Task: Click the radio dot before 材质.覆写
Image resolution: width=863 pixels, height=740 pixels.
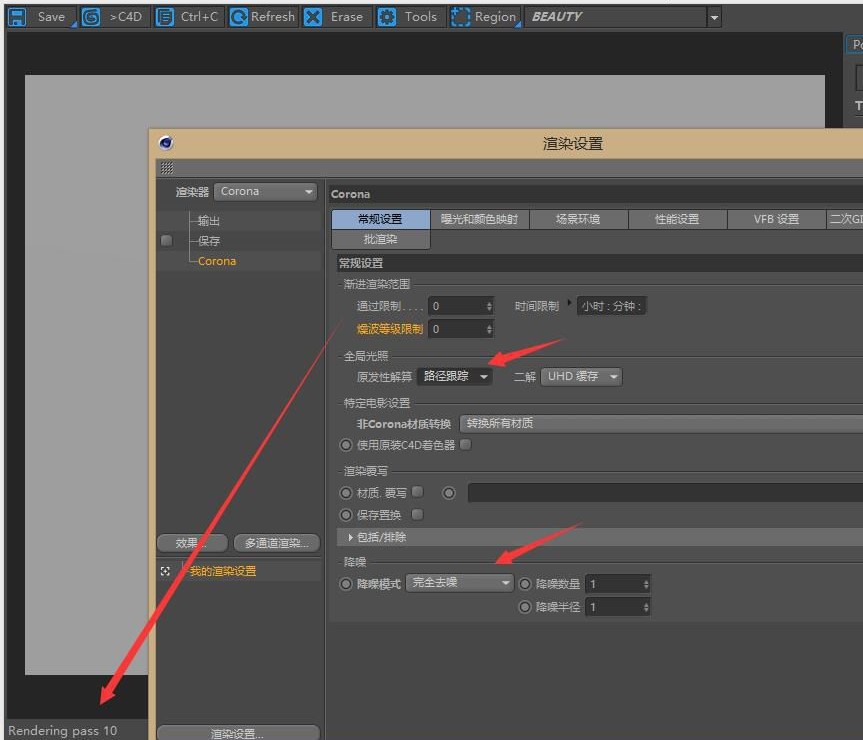Action: point(346,492)
